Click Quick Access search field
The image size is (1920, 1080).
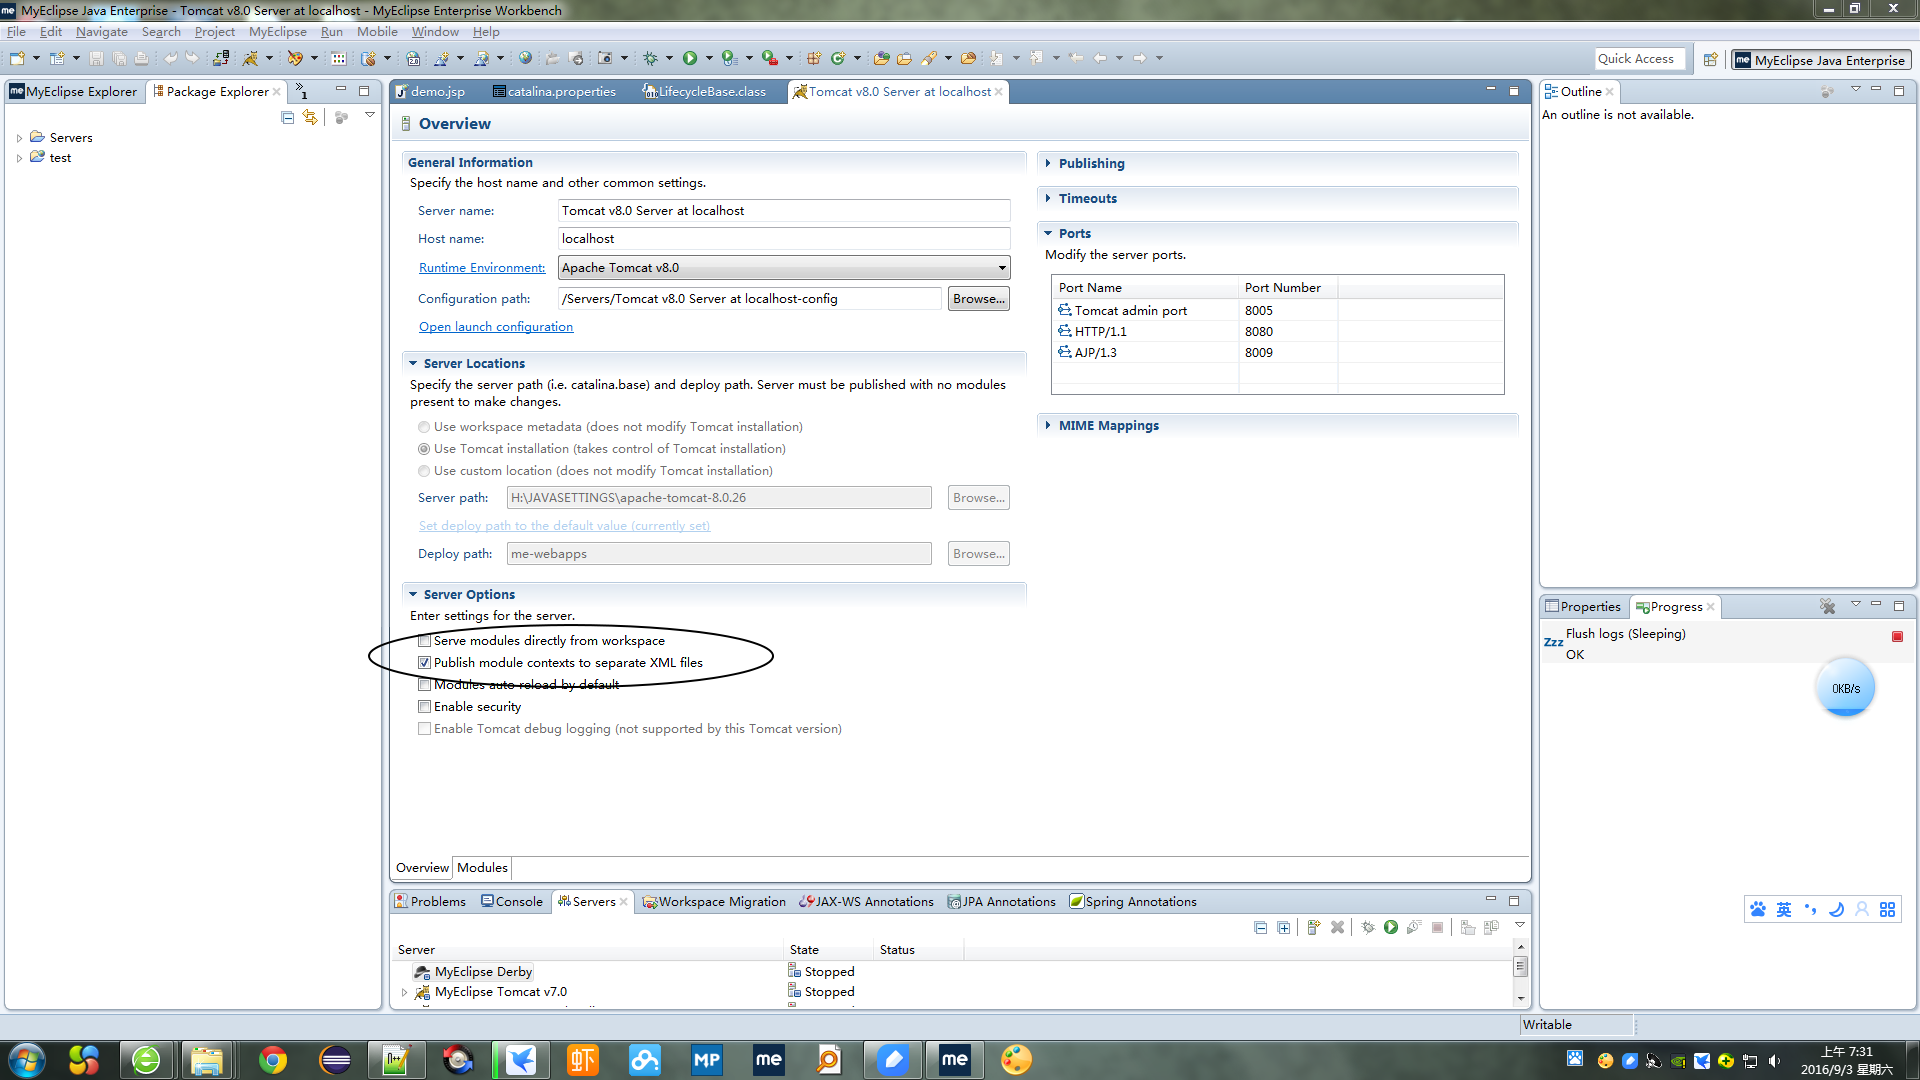tap(1640, 58)
